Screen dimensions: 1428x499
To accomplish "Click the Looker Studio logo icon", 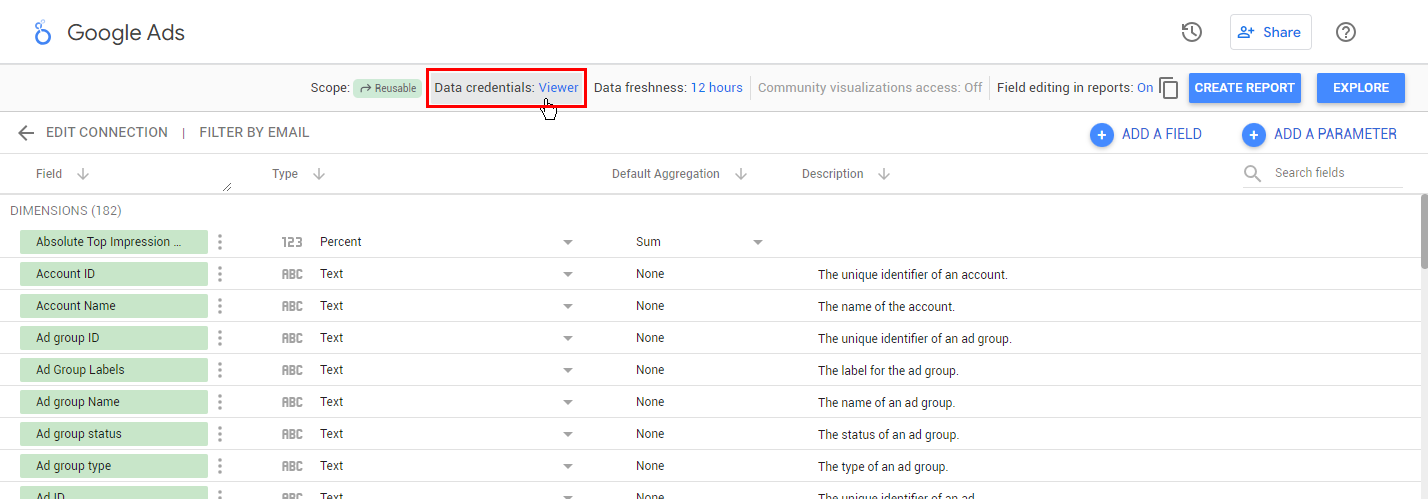I will [x=42, y=33].
